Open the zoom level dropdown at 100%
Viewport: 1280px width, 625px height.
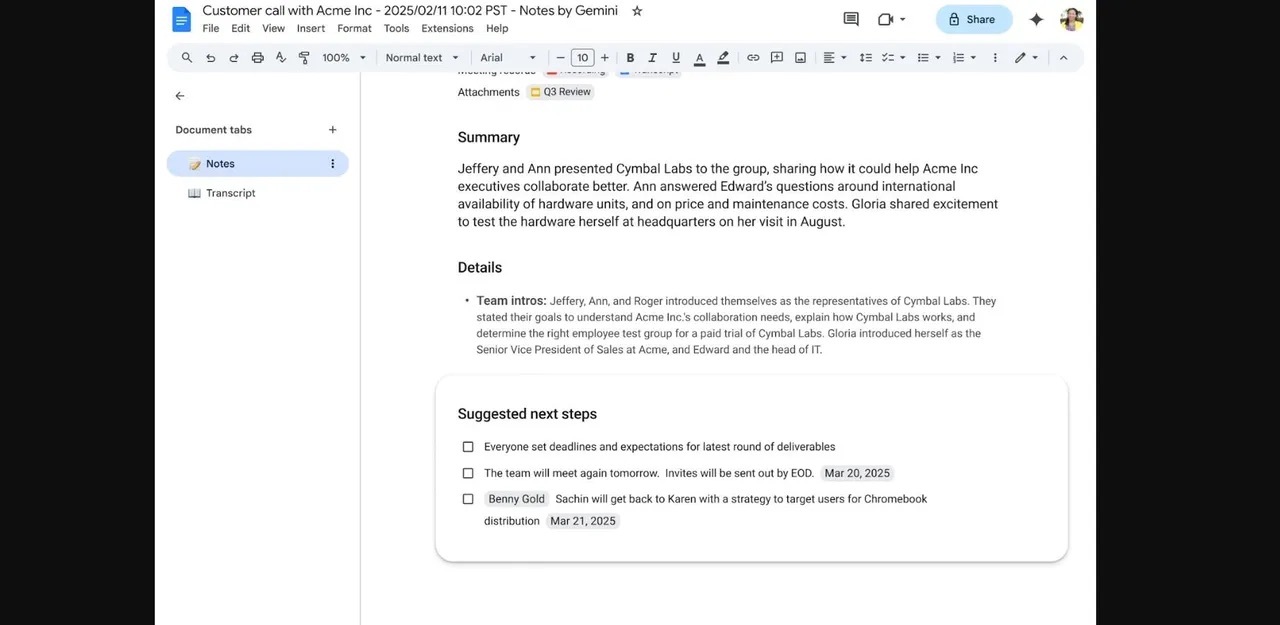(x=344, y=58)
